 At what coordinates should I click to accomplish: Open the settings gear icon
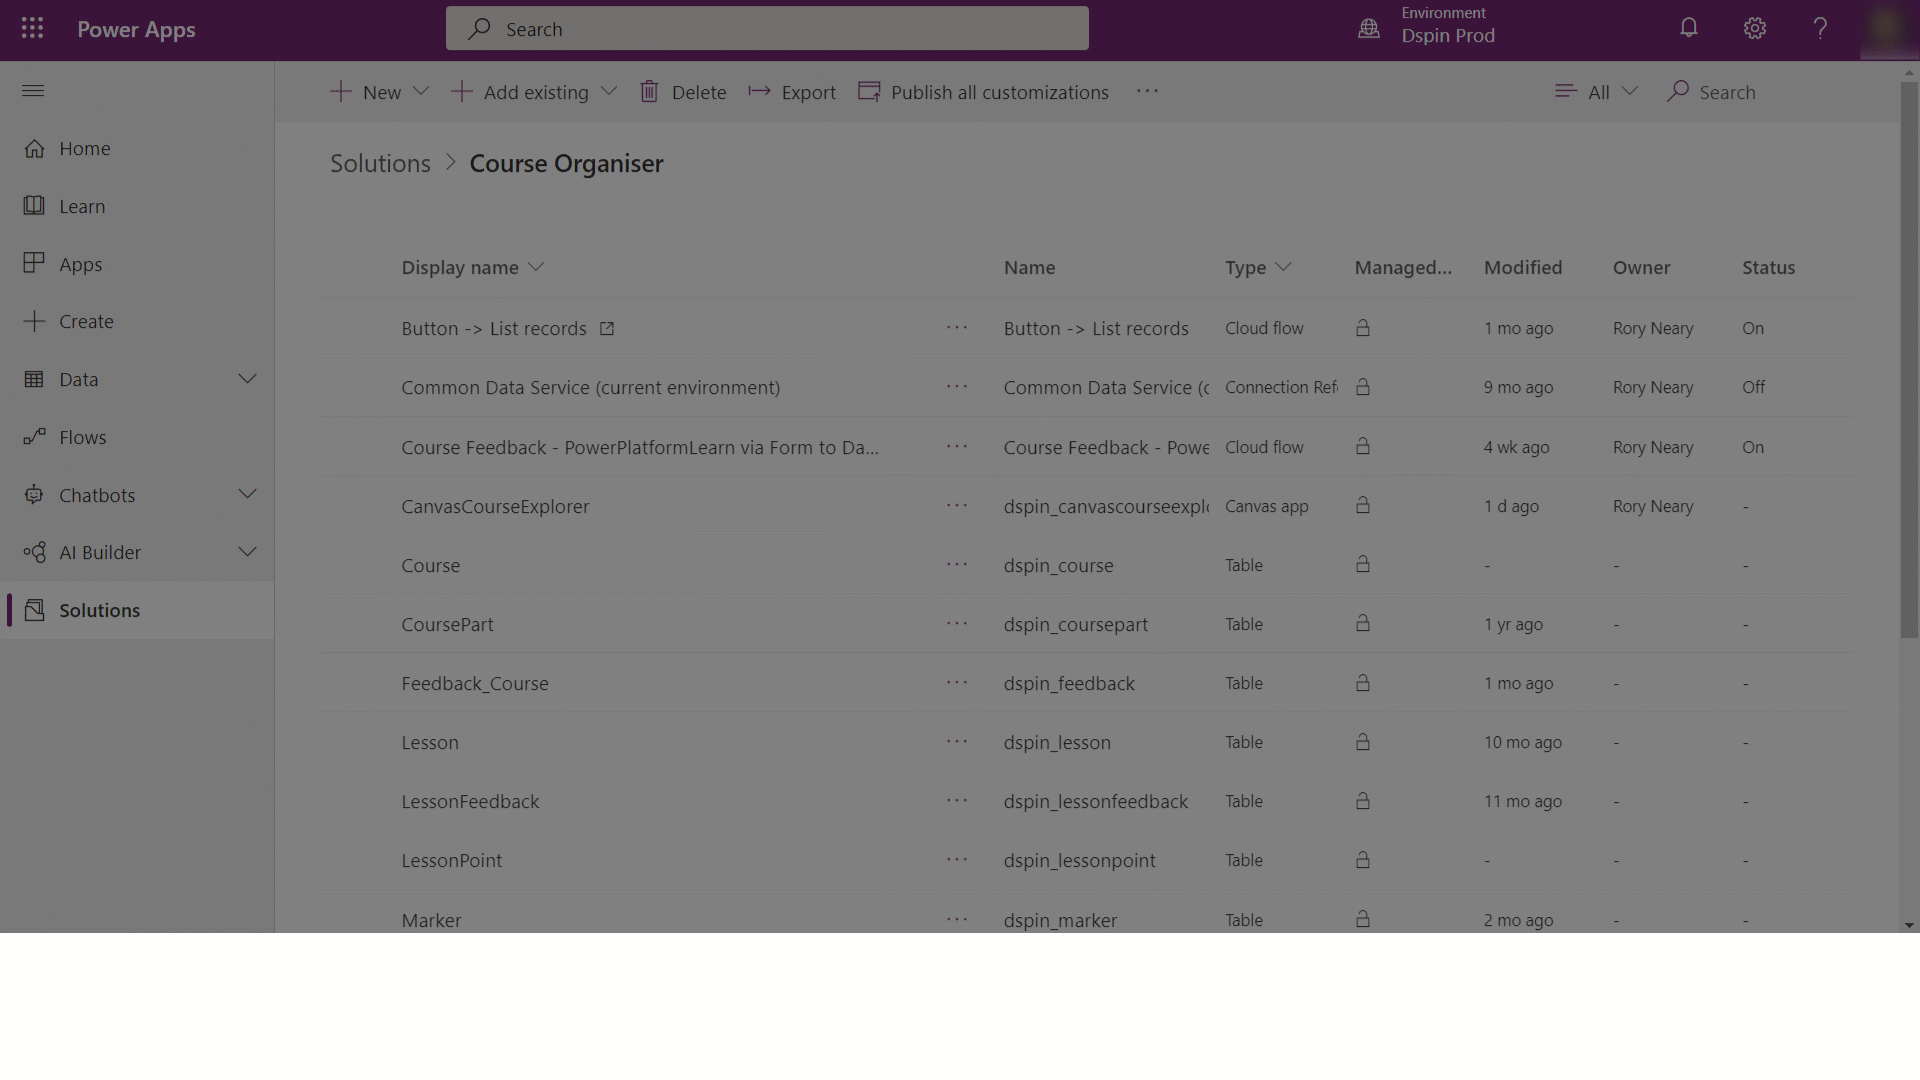click(x=1755, y=29)
